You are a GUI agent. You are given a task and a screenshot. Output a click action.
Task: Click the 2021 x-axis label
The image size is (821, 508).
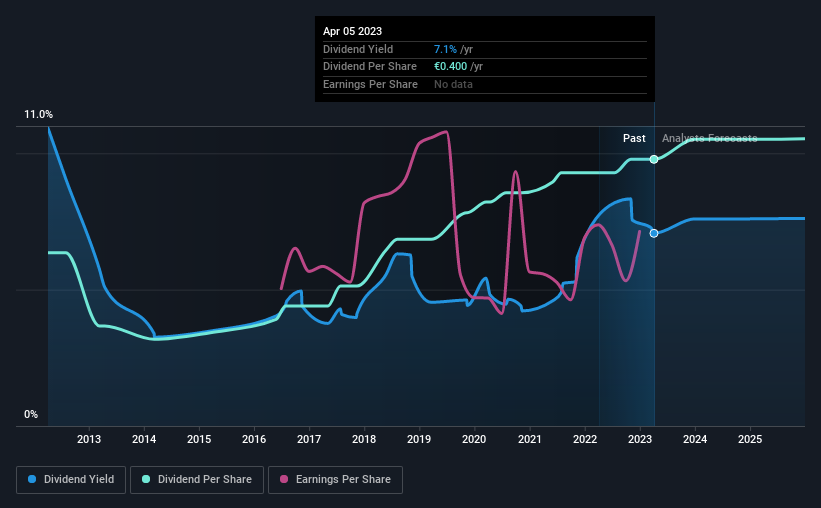point(529,439)
